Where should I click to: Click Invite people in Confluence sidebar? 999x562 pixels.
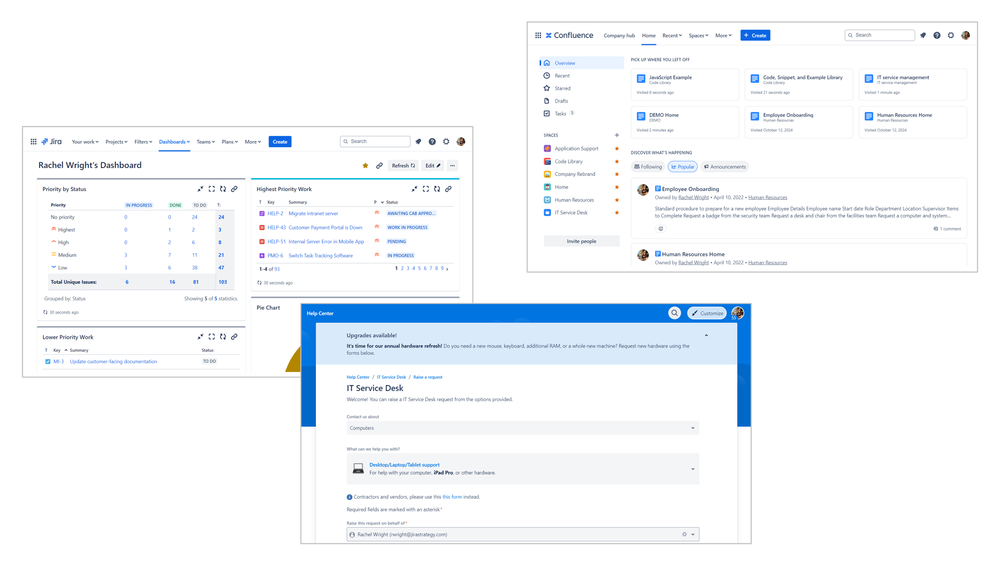click(x=581, y=241)
